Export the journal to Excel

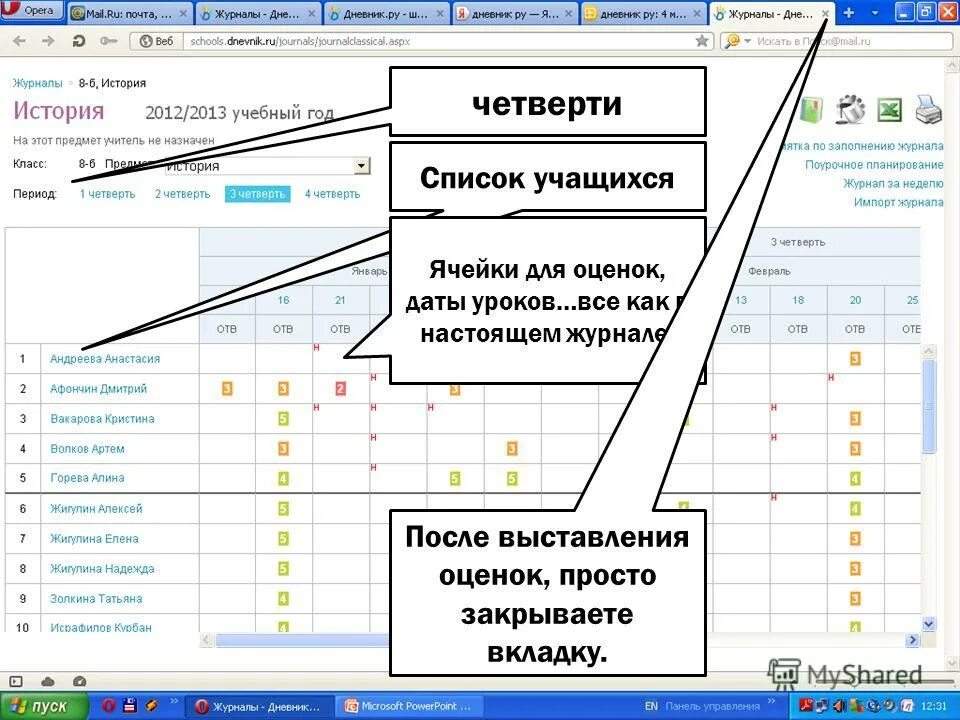(x=890, y=110)
